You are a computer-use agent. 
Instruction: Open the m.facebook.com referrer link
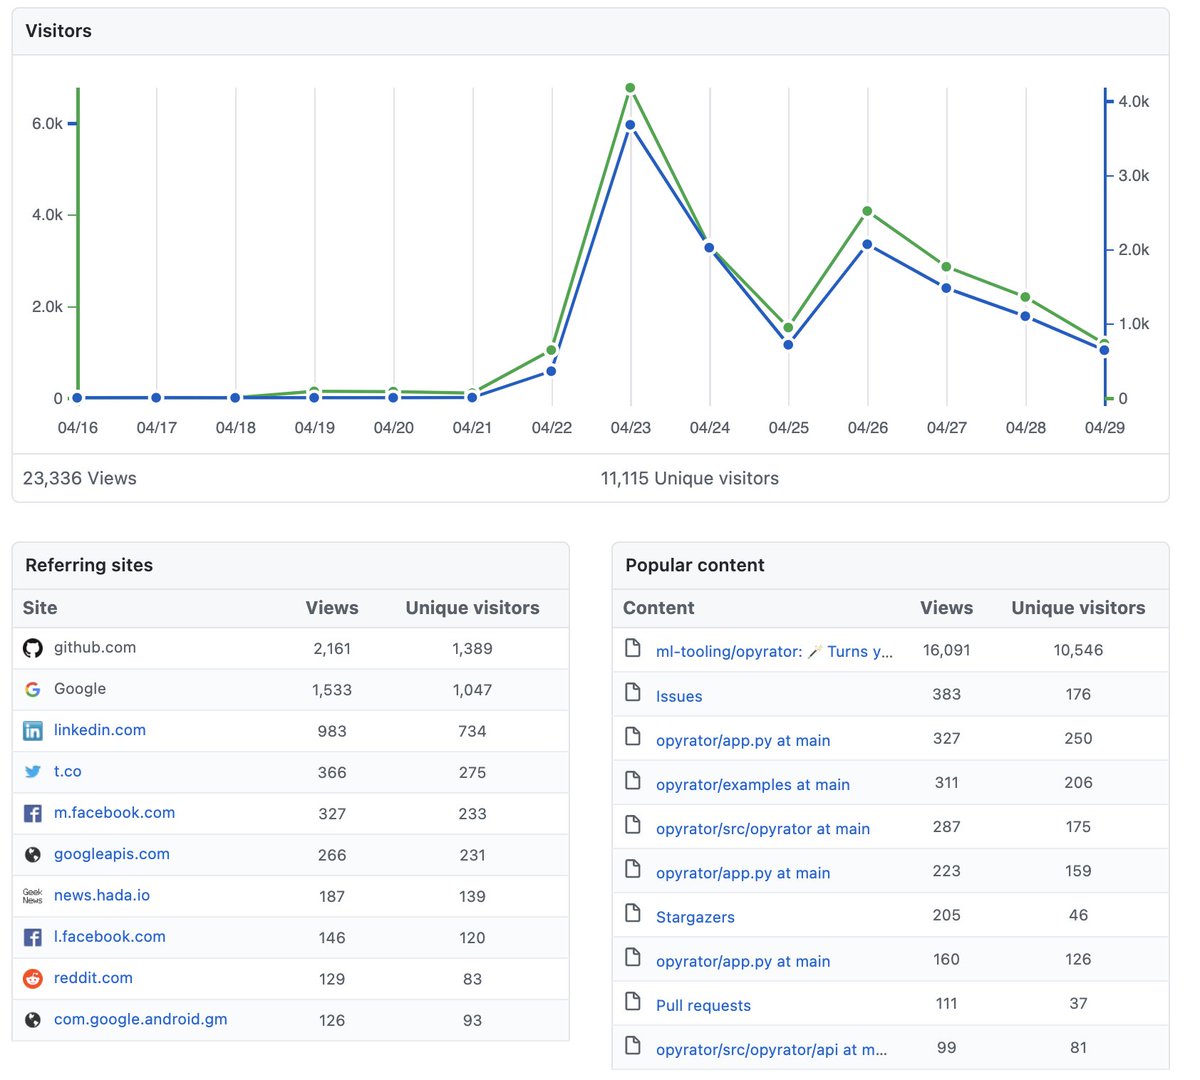coord(114,813)
